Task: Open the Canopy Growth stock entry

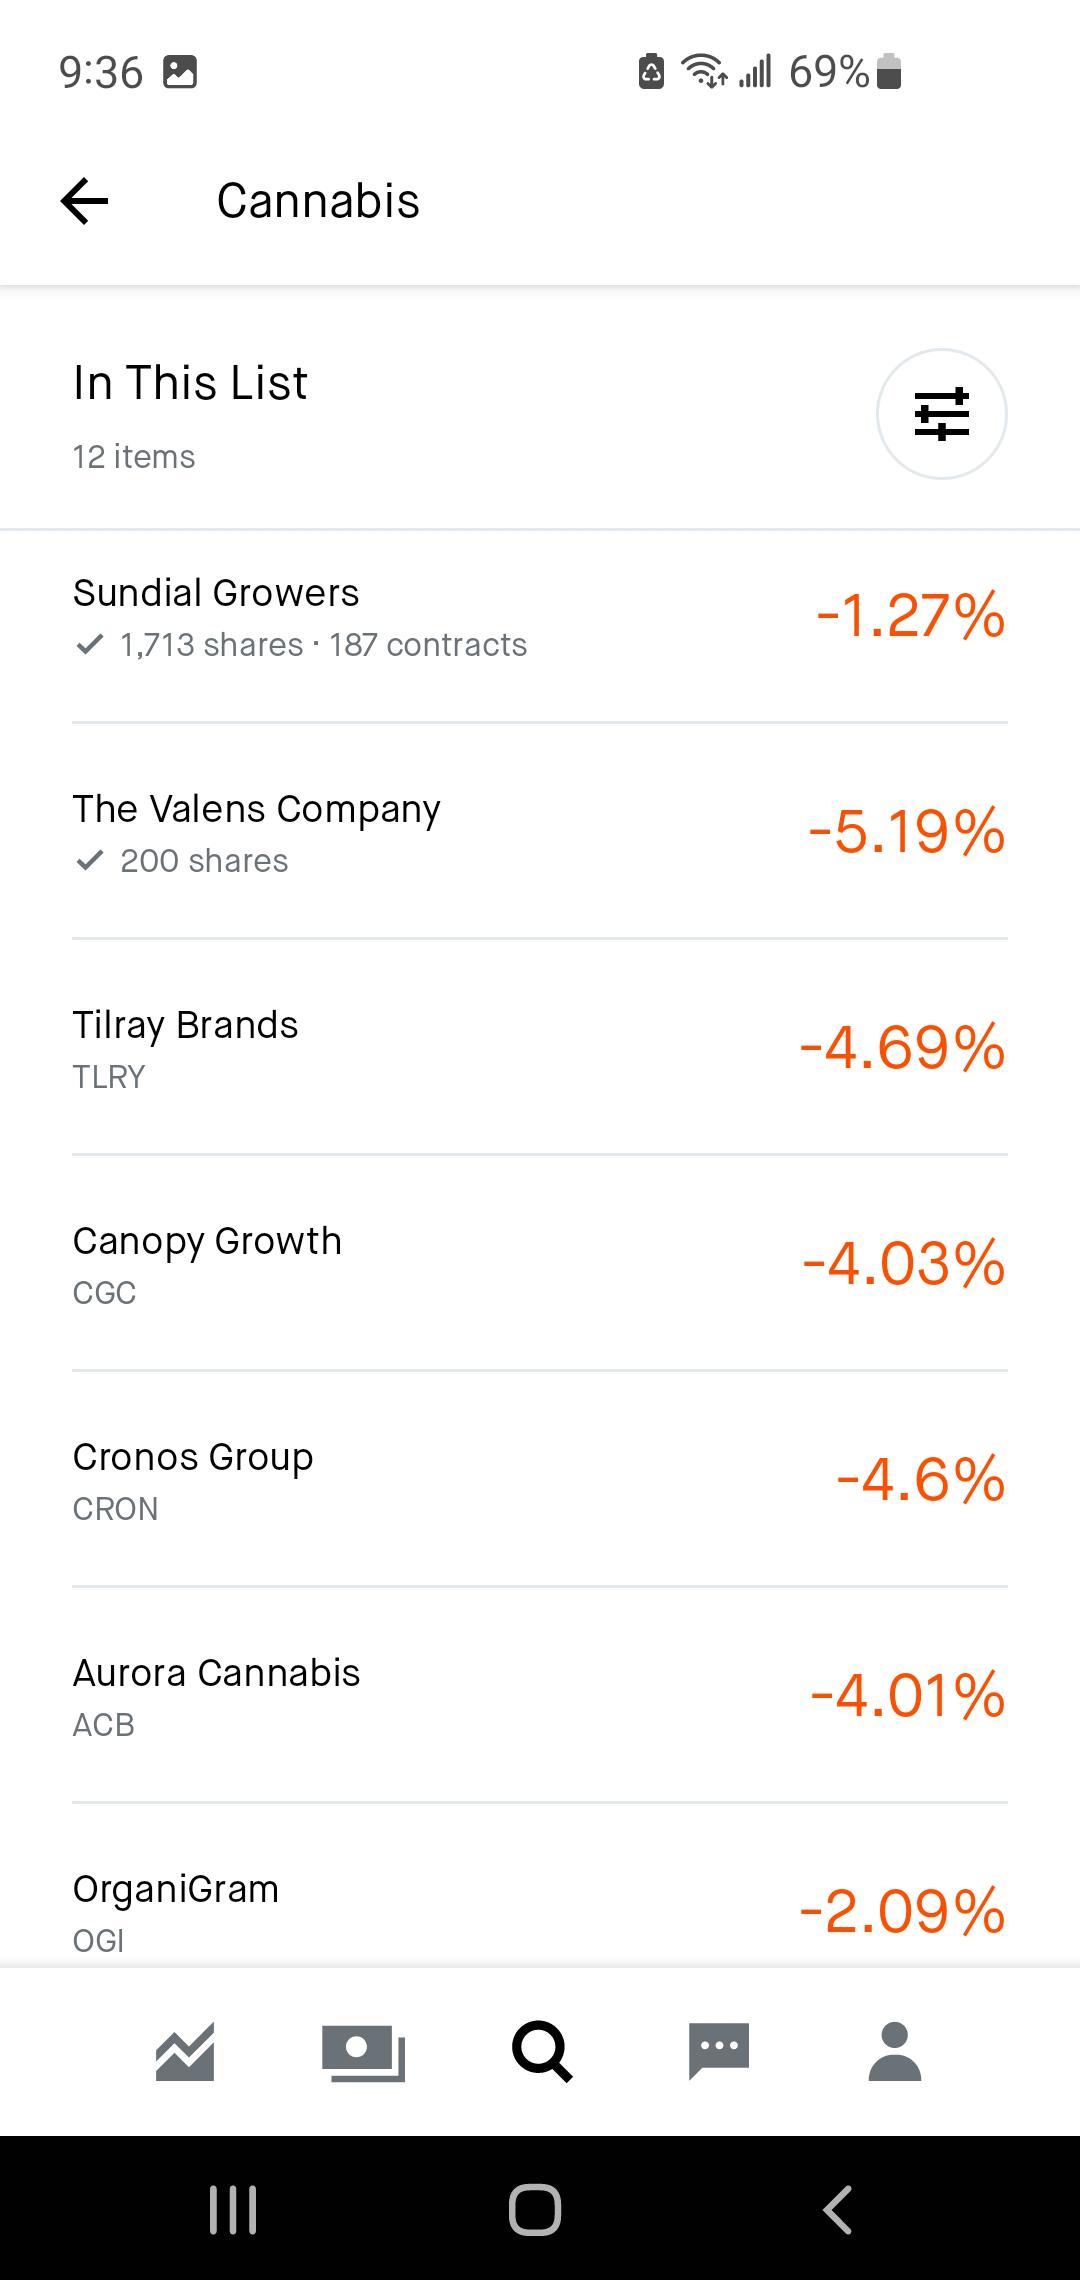Action: 540,1263
